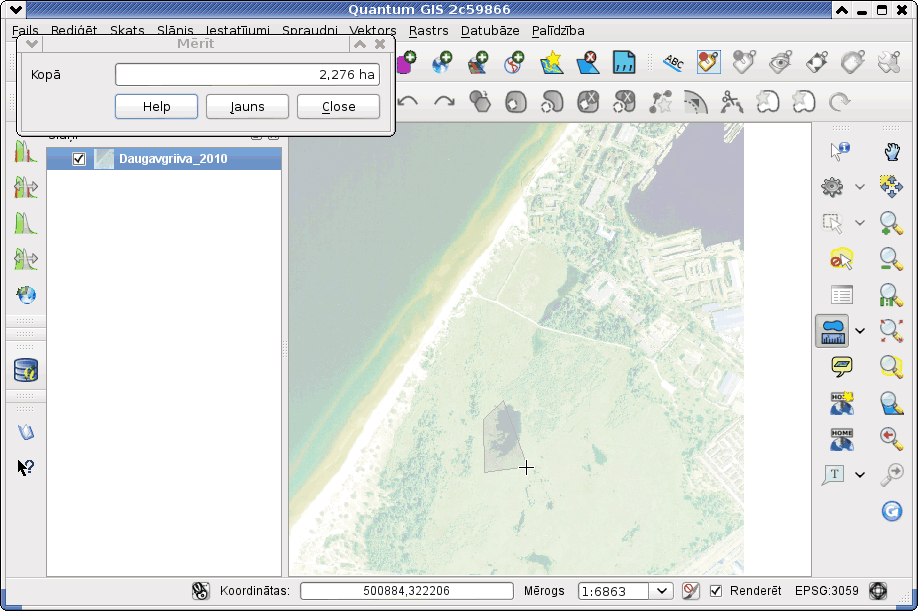Viewport: 918px width, 611px height.
Task: Click the Redo arrow icon
Action: pyautogui.click(x=444, y=102)
